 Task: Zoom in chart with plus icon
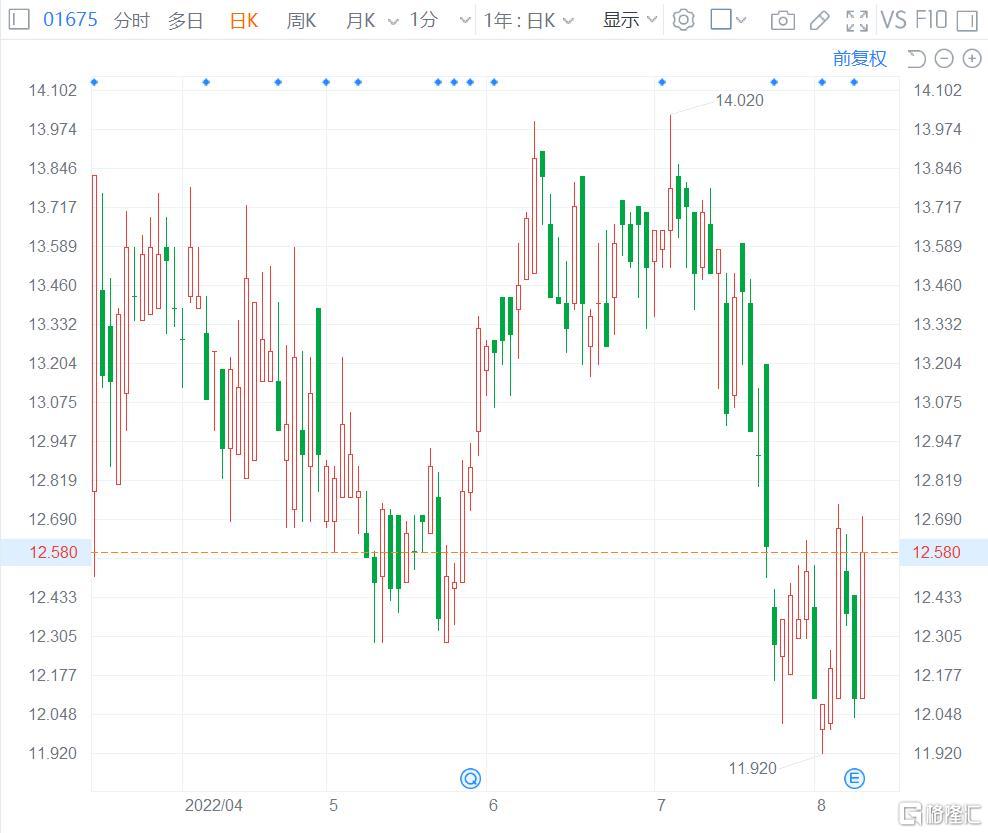pyautogui.click(x=970, y=59)
